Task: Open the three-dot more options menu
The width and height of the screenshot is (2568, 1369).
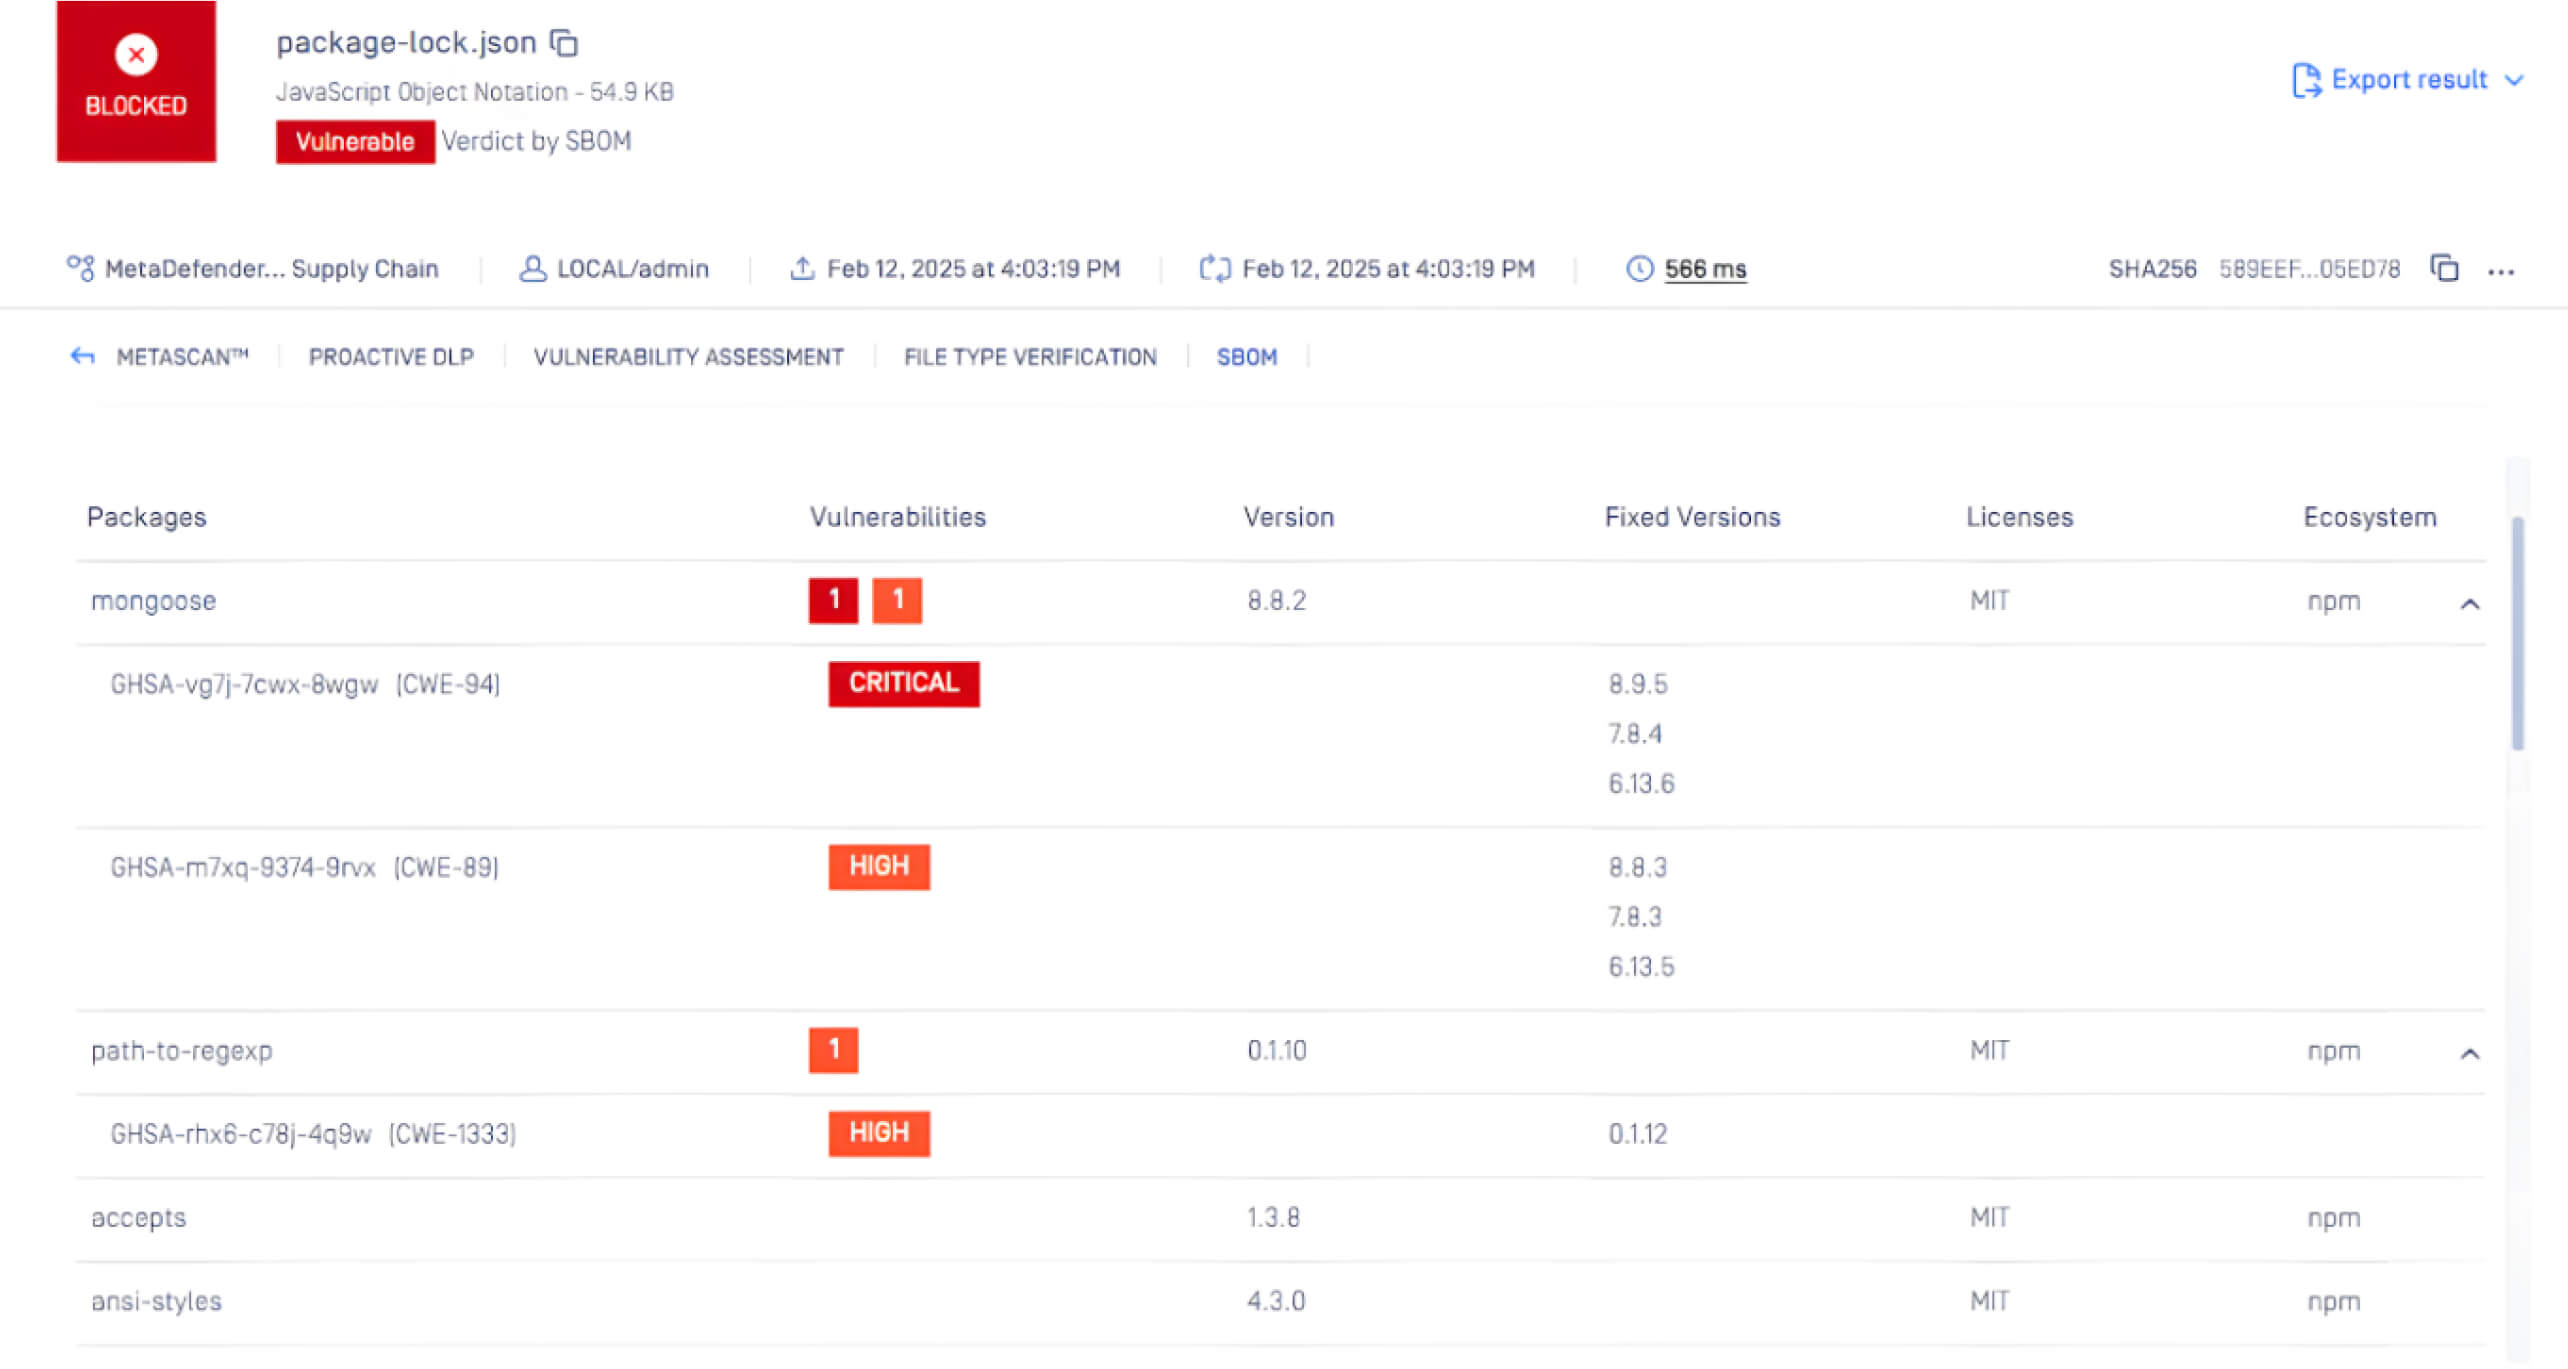Action: [2501, 271]
